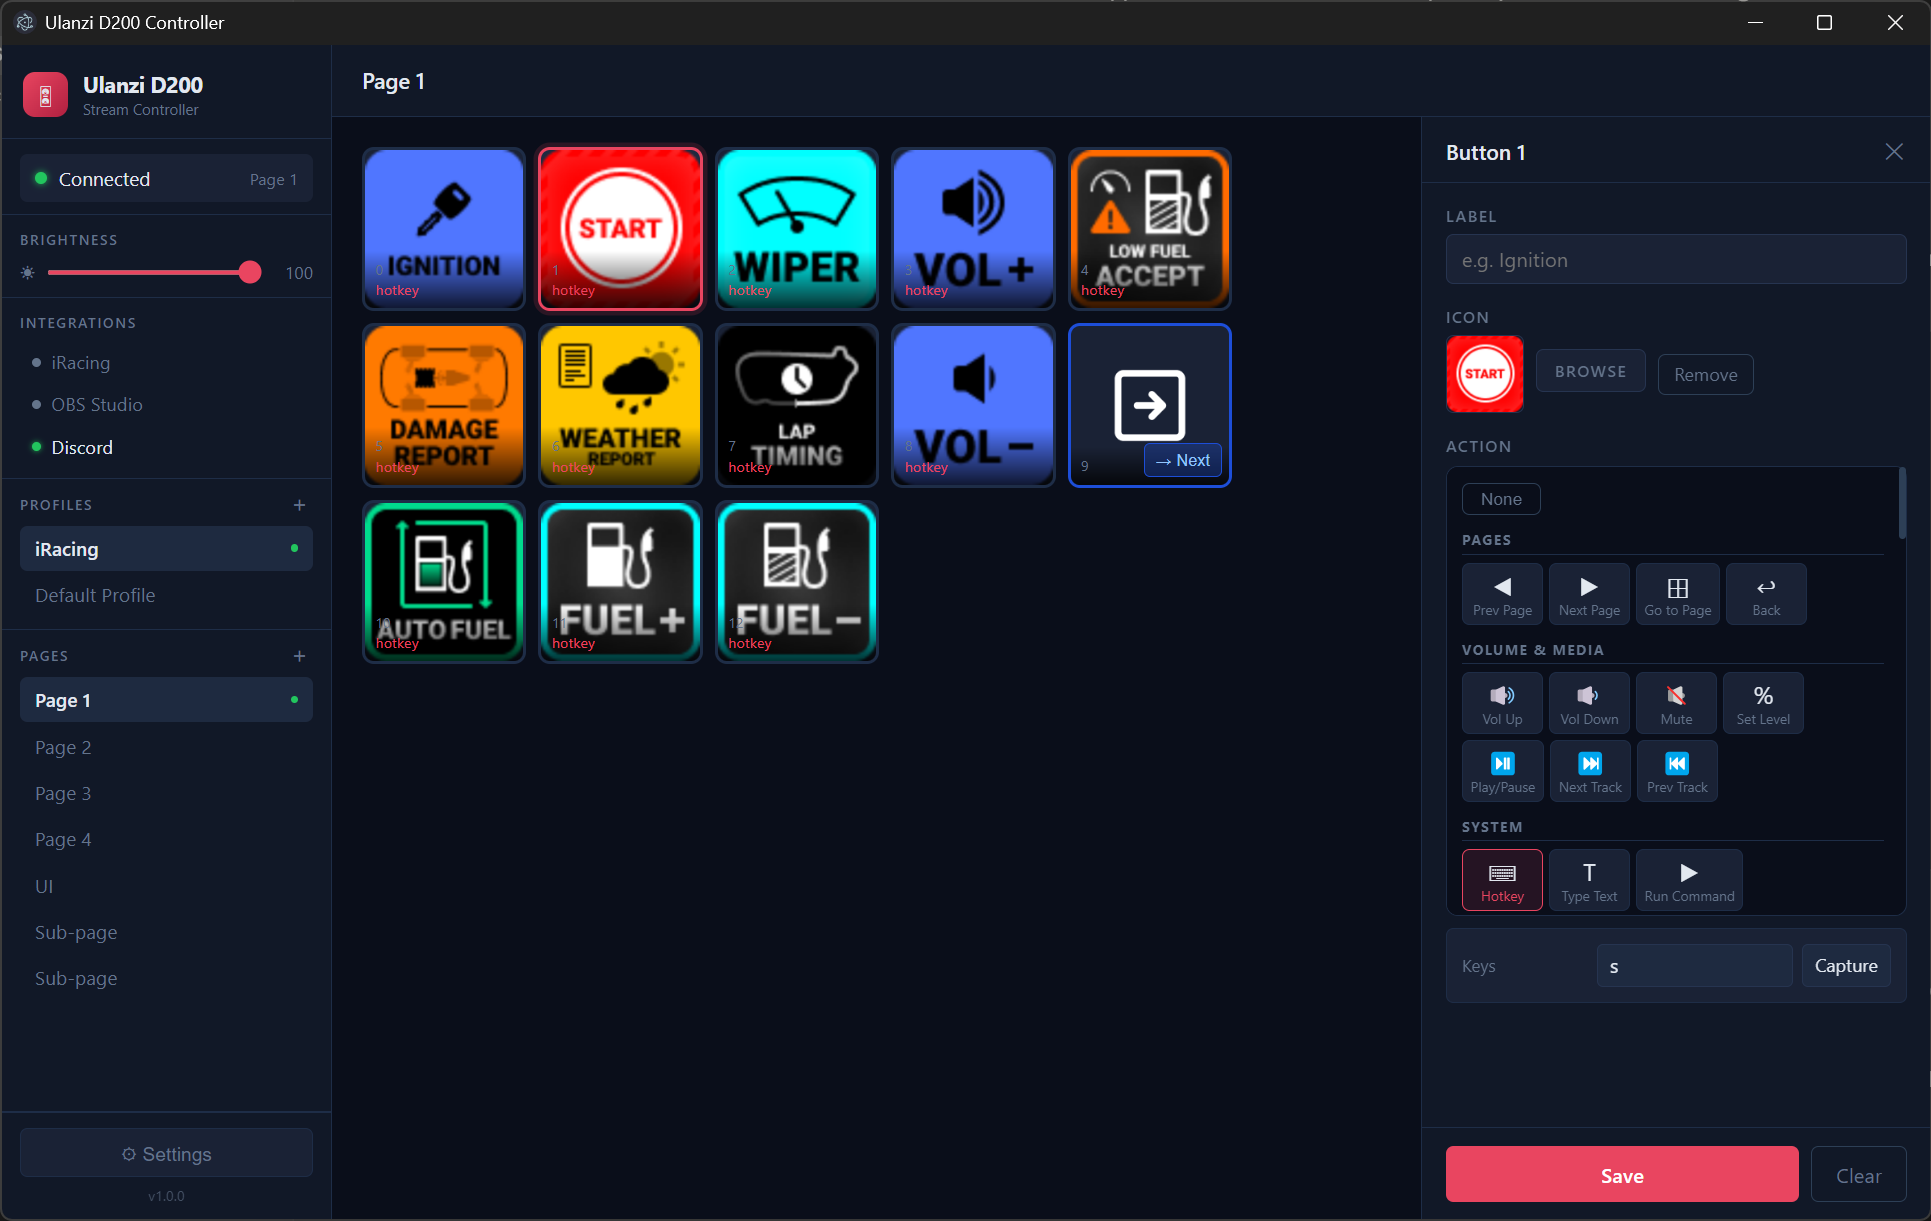
Task: Select the Low Fuel Accept tile
Action: [1150, 229]
